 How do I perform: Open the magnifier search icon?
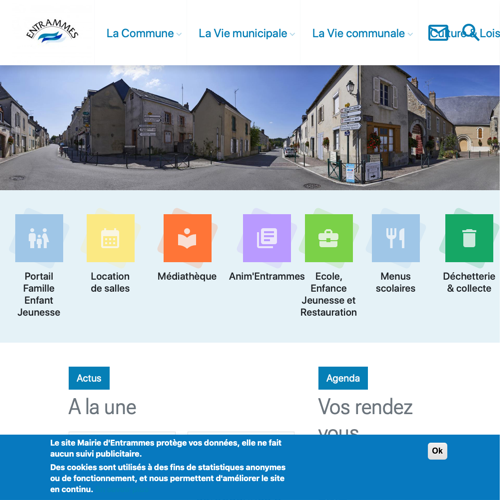pyautogui.click(x=471, y=32)
